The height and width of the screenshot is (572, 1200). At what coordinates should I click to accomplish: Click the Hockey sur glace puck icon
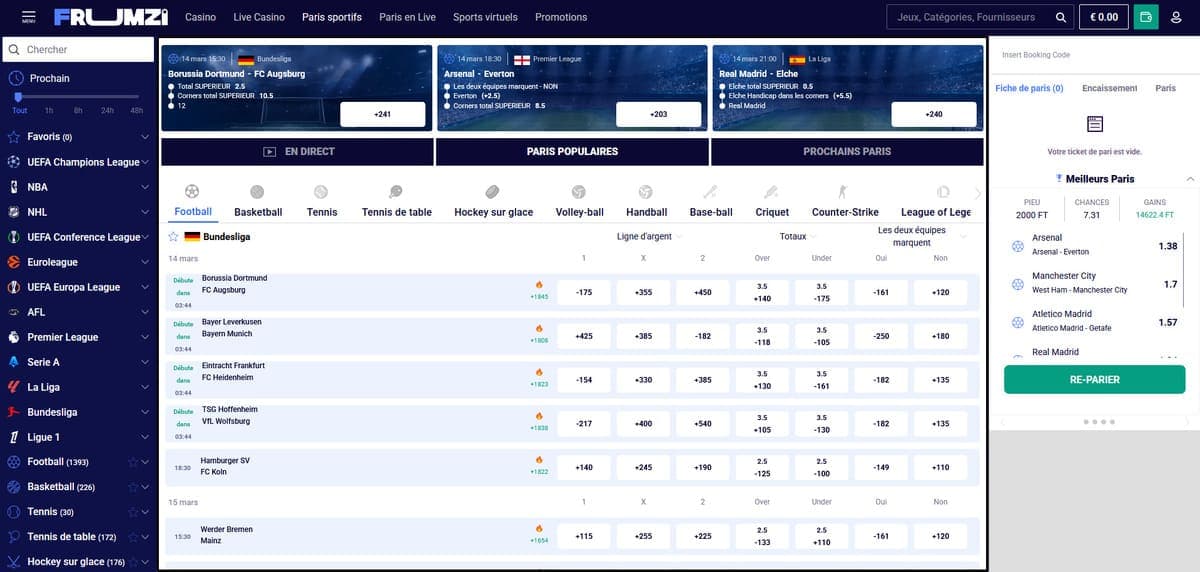[x=492, y=191]
